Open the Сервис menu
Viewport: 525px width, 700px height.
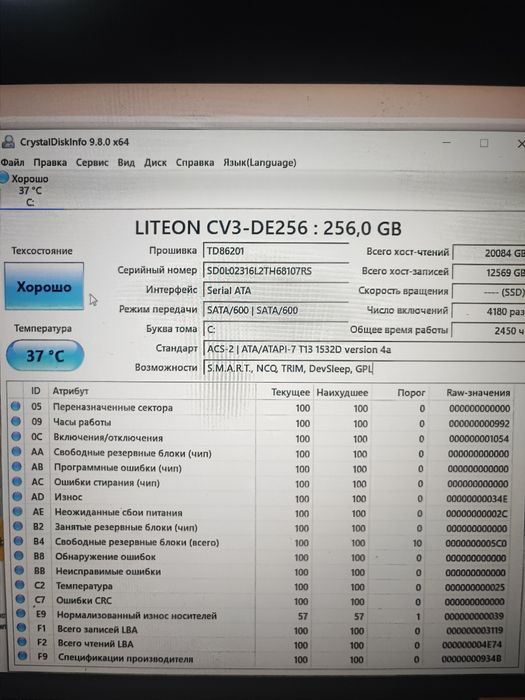[92, 162]
